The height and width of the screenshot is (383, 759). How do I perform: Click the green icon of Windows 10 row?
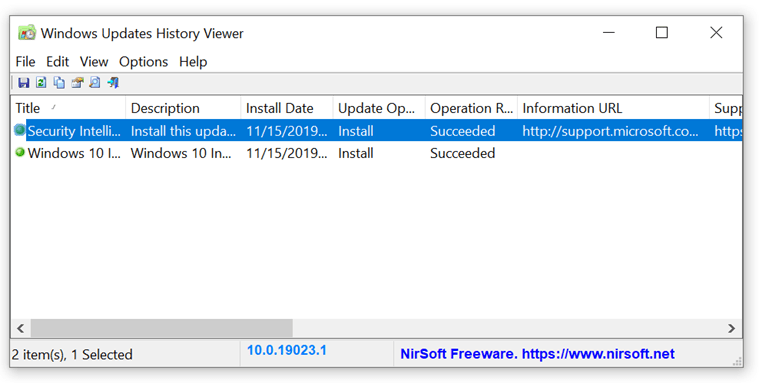pos(20,153)
